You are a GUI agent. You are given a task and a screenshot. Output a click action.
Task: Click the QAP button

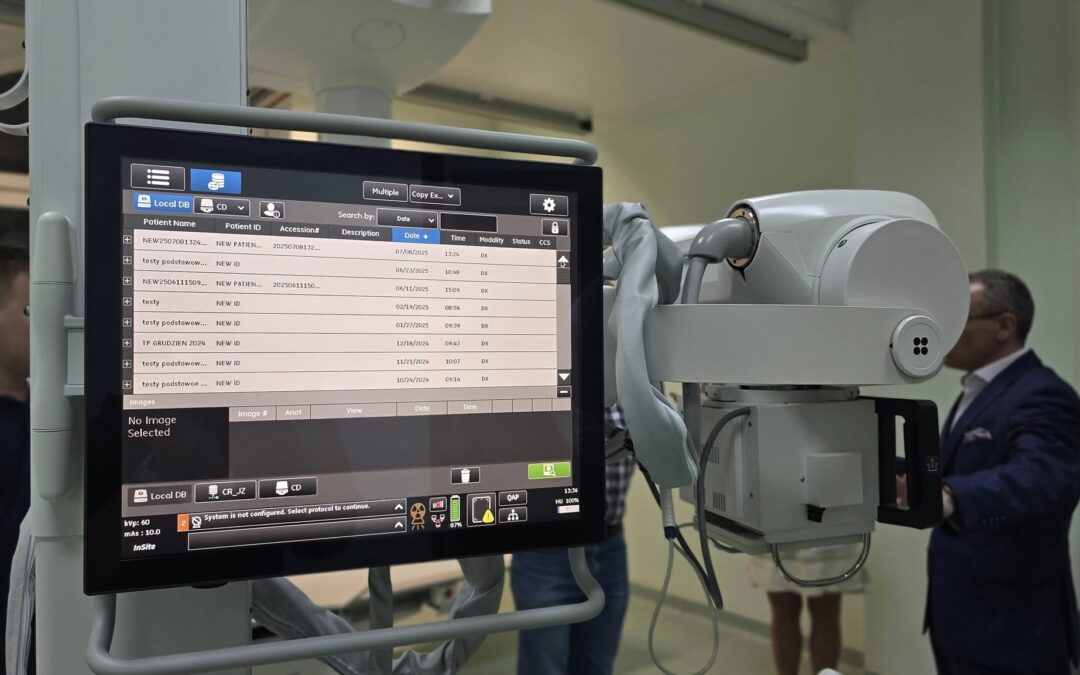512,497
